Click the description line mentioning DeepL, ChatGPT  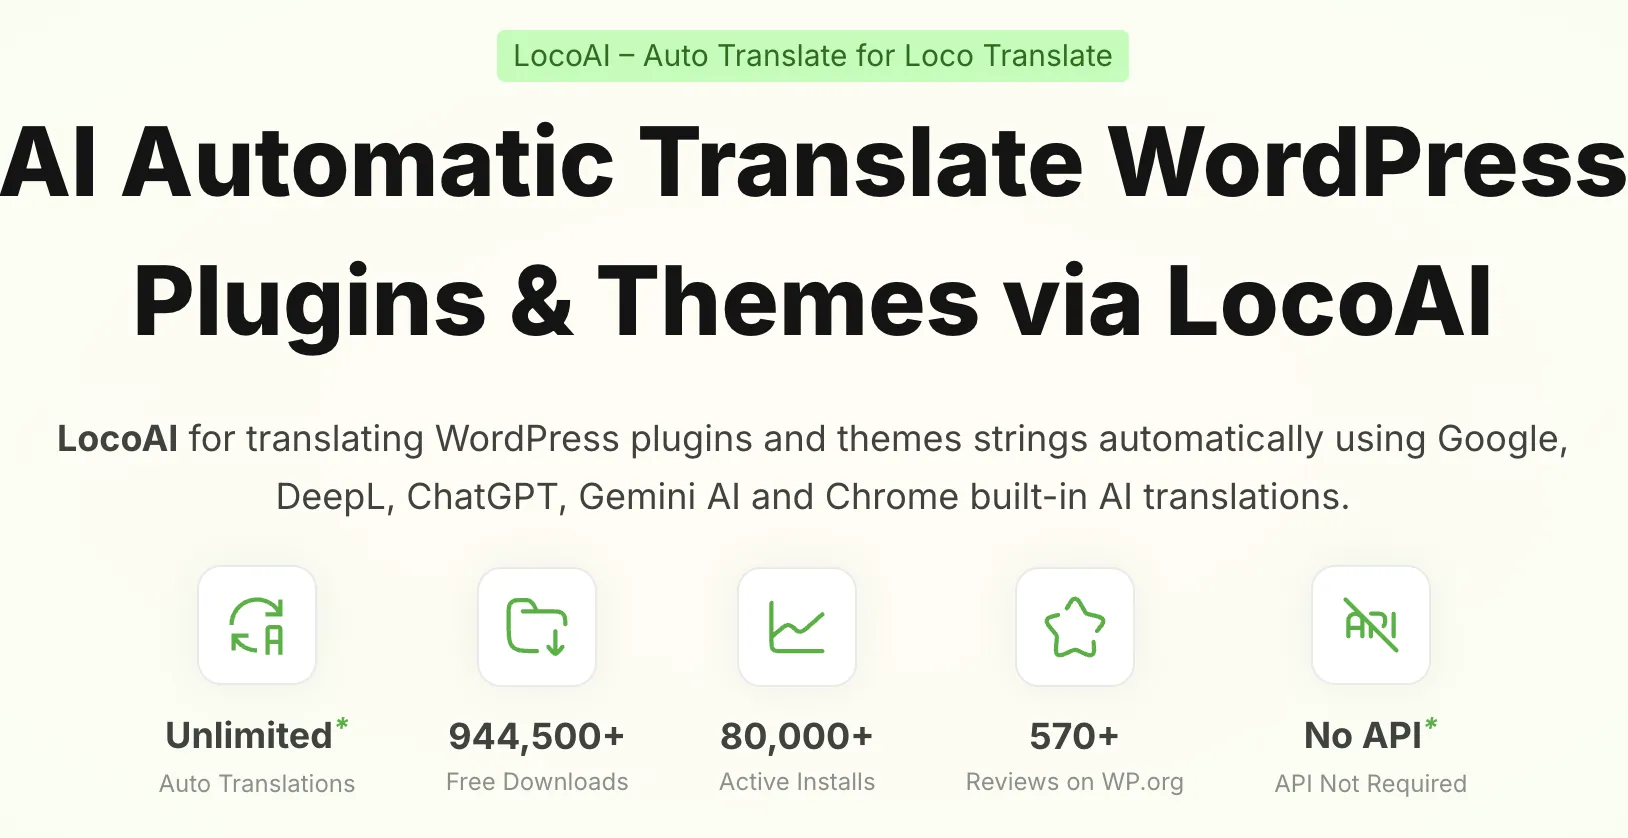813,497
